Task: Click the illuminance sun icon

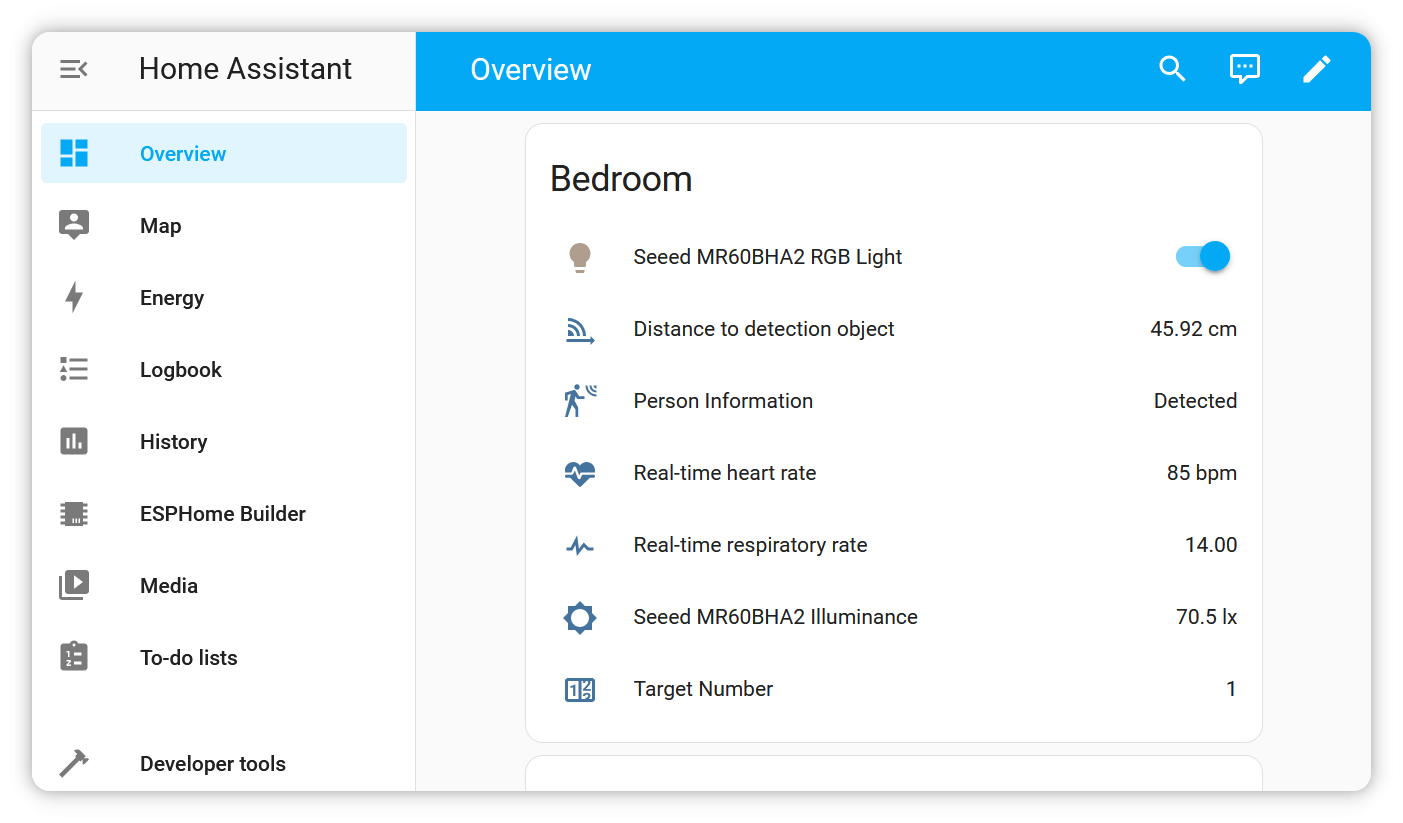Action: (x=580, y=617)
